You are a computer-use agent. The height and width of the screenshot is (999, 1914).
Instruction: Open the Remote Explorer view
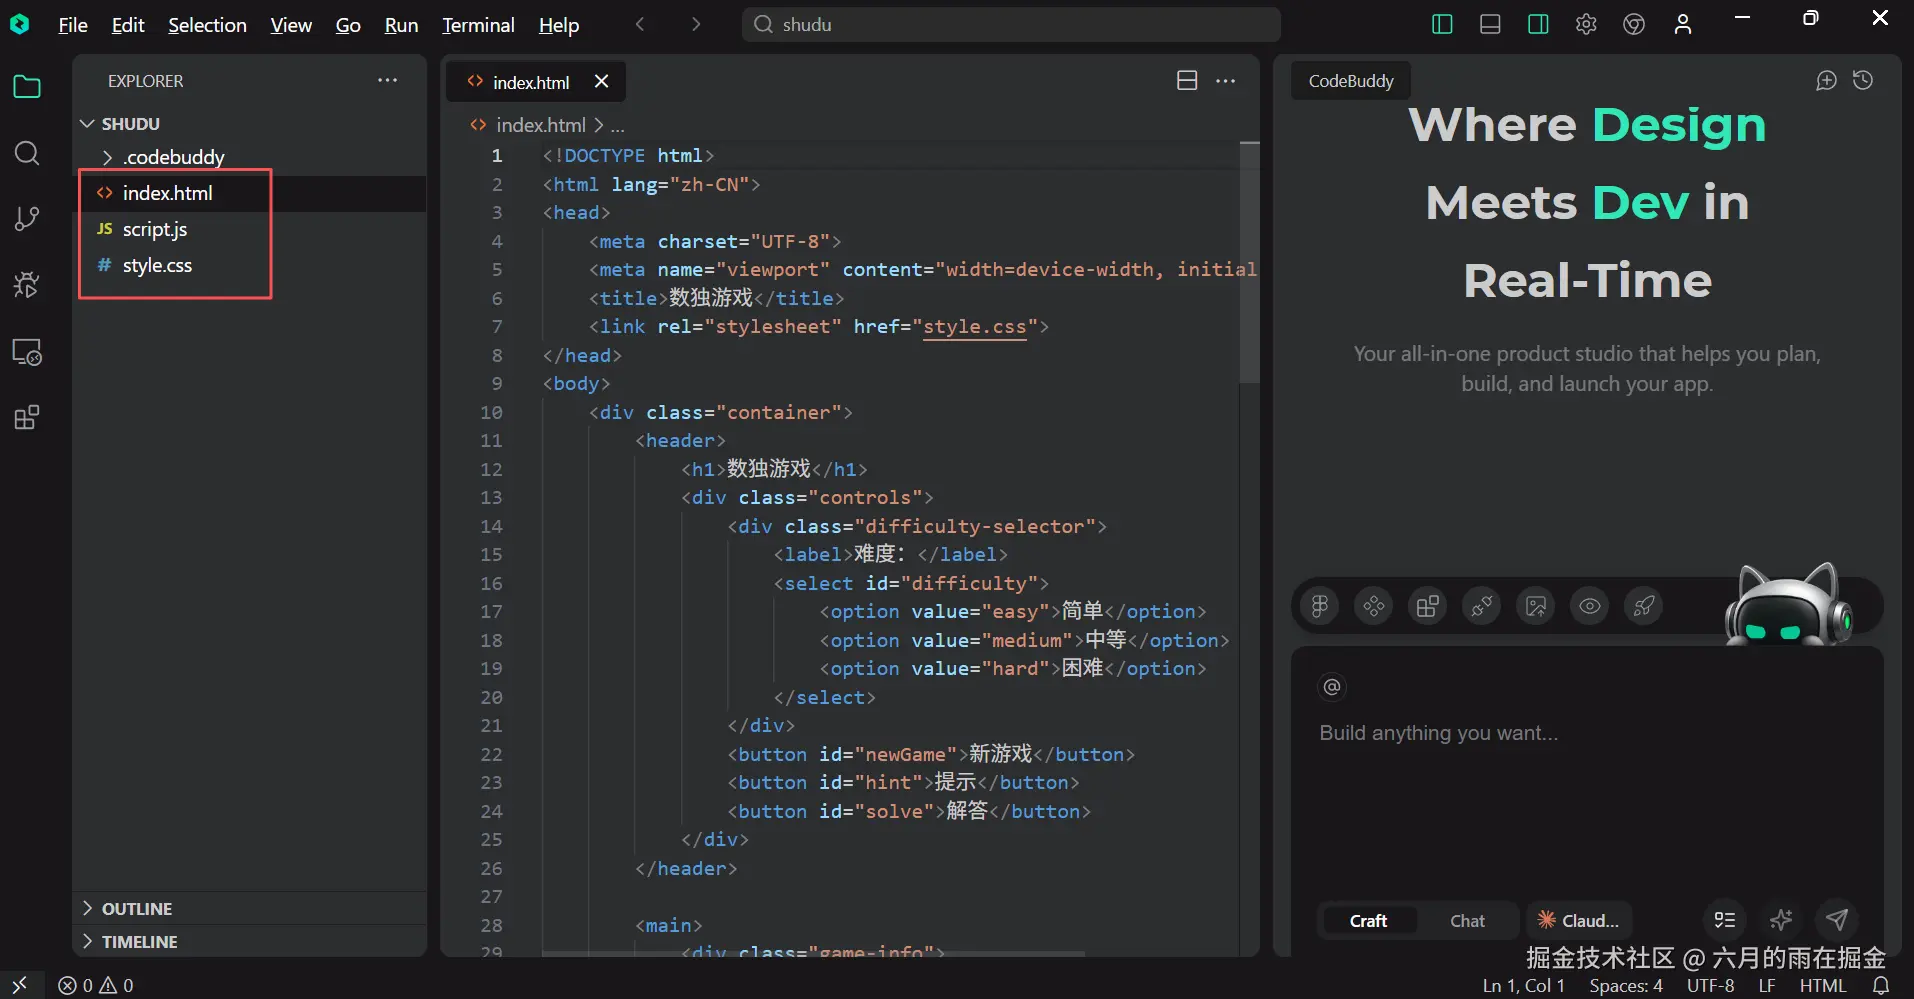click(27, 352)
